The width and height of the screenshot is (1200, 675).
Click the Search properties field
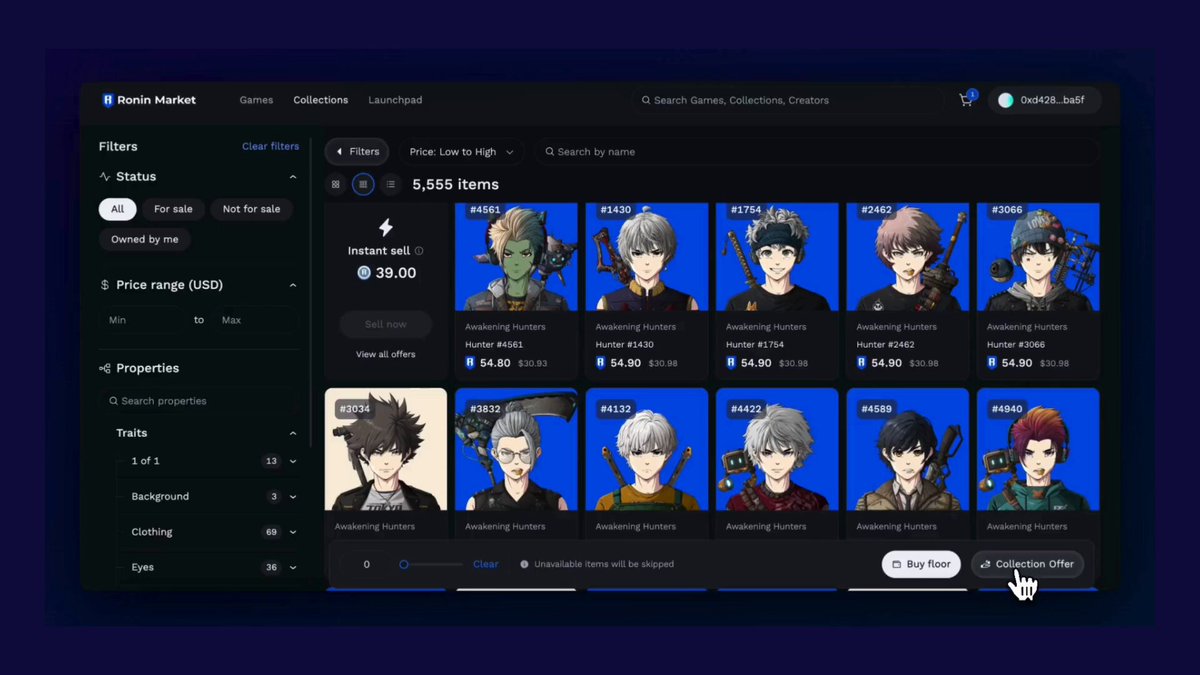pyautogui.click(x=199, y=401)
